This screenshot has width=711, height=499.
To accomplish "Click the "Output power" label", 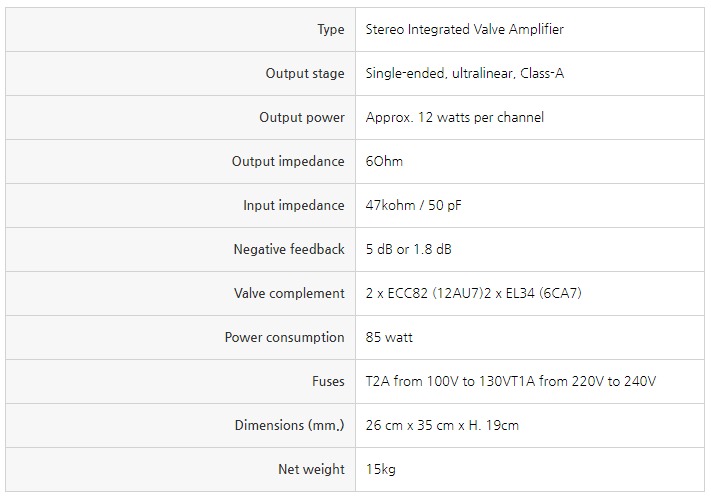I will tap(302, 118).
